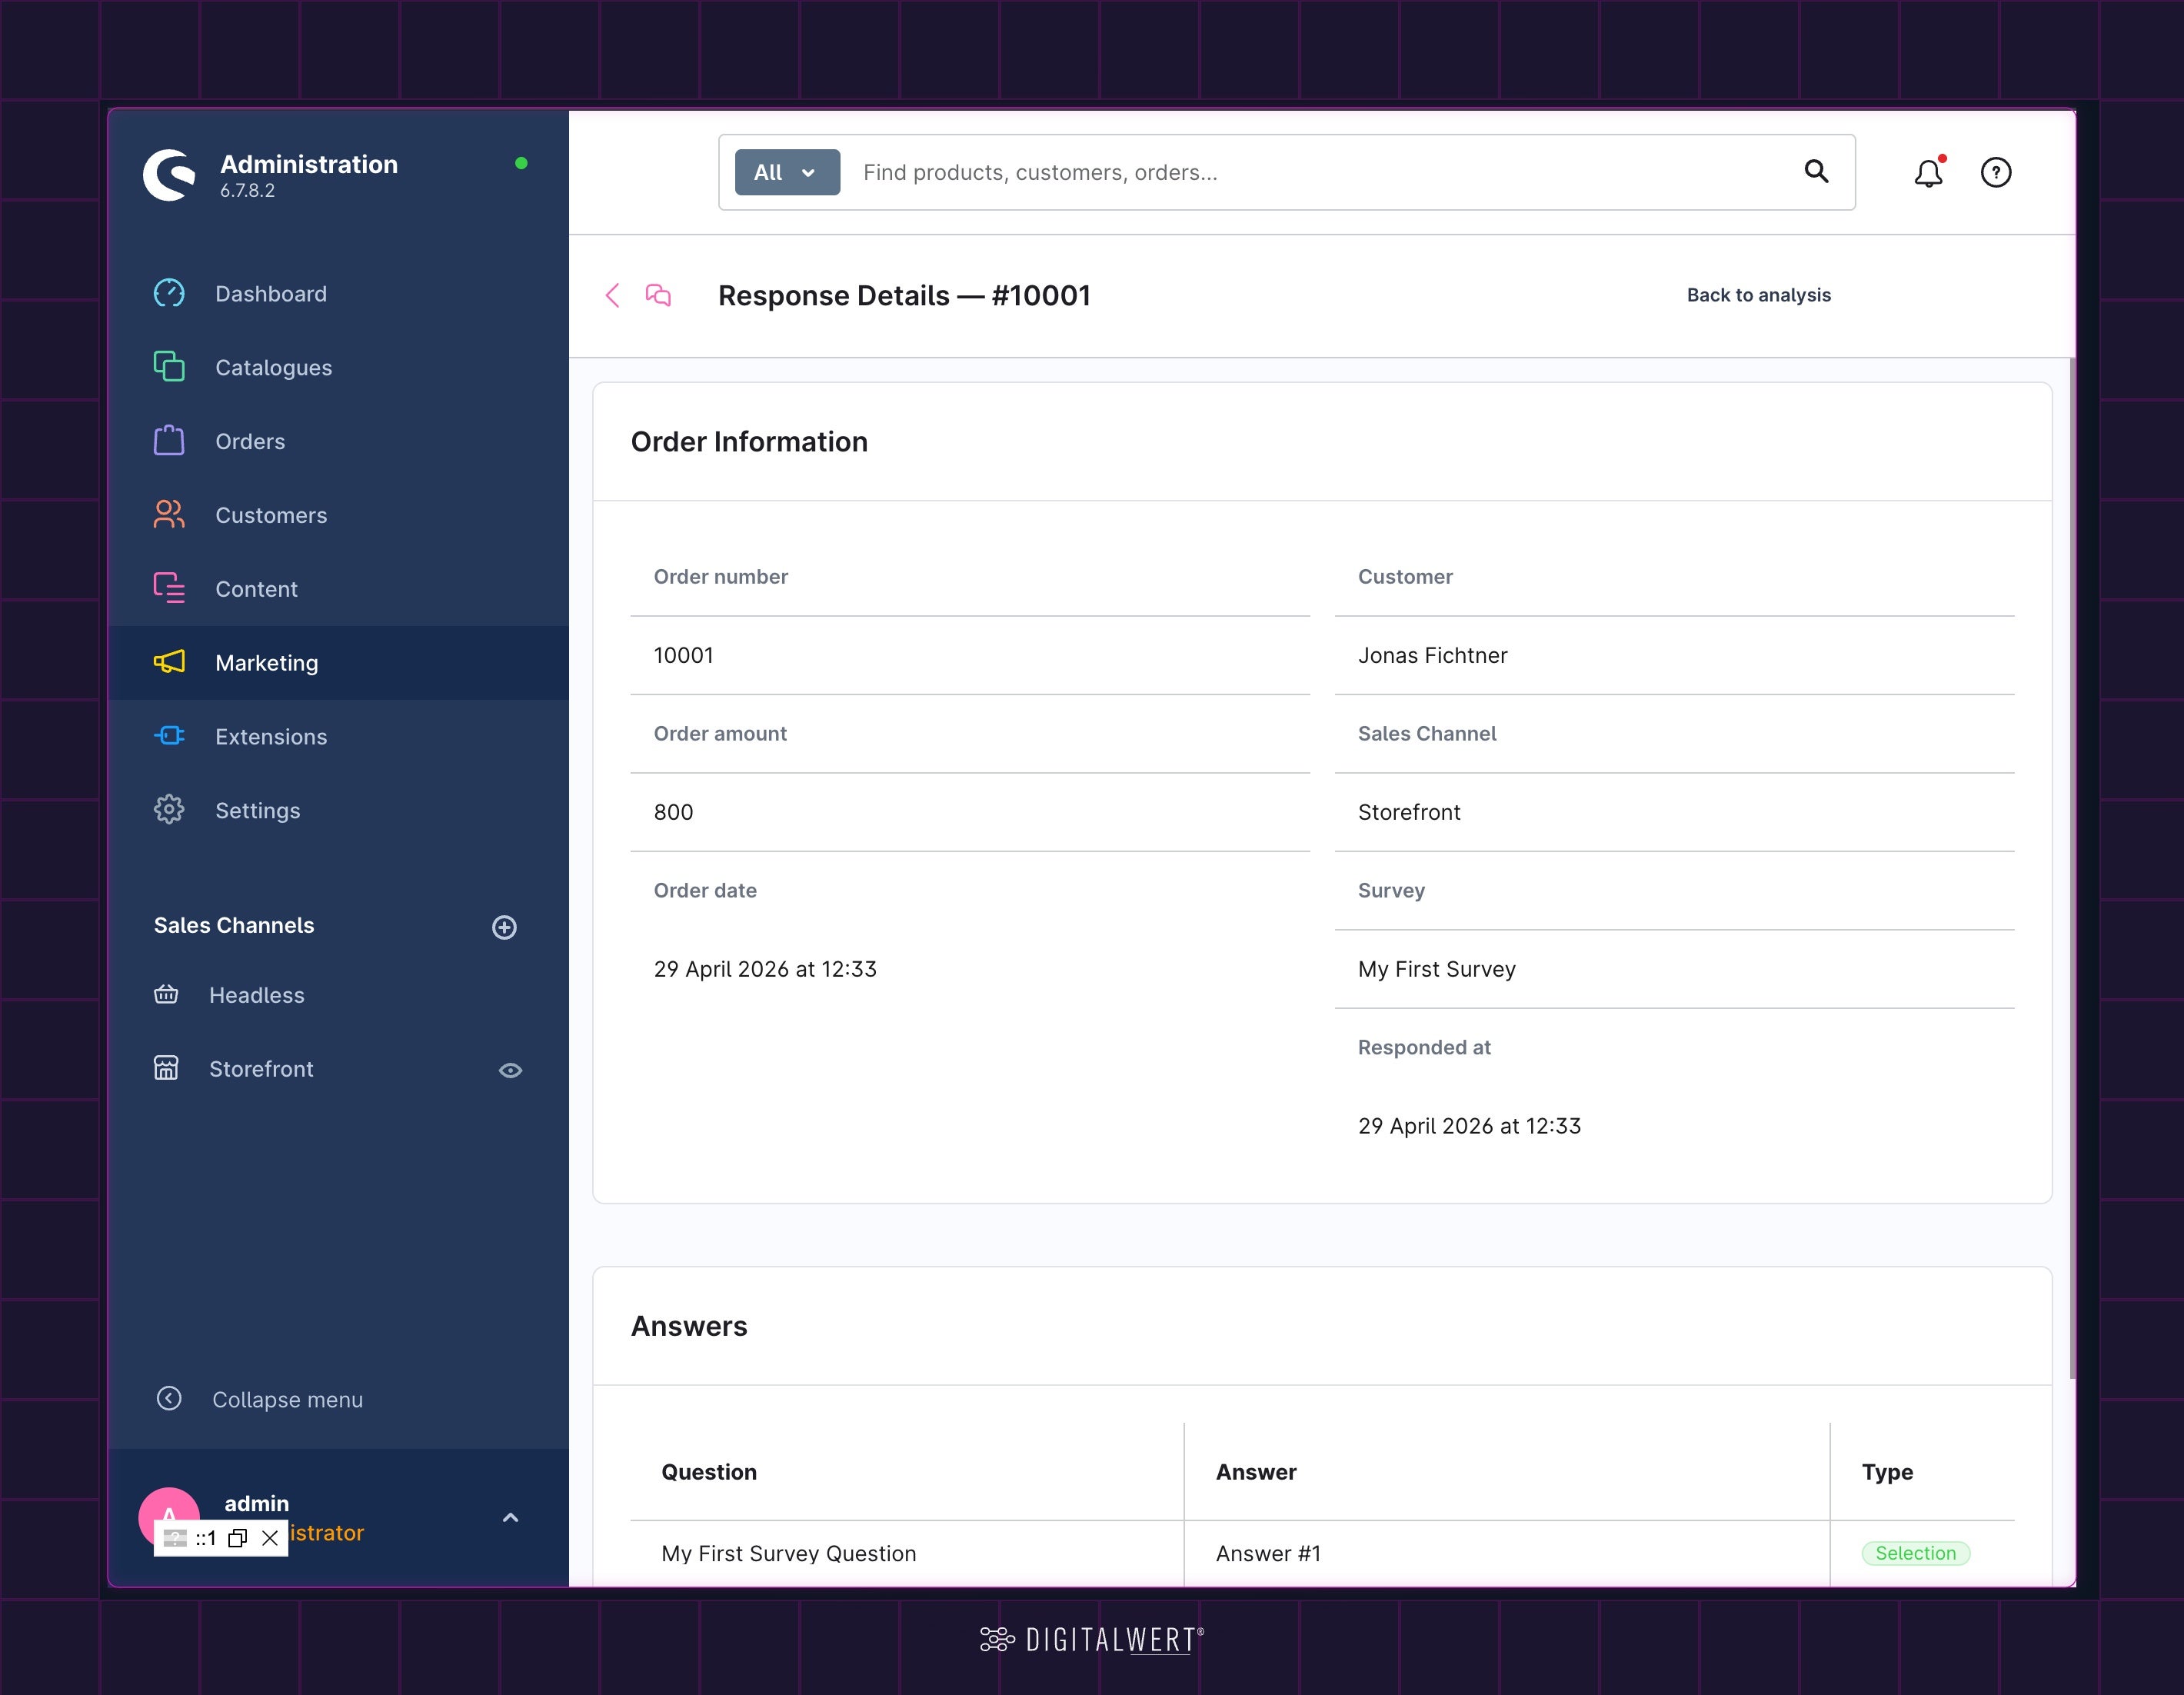Click the Response Details #10001 title
Screen dimensions: 2184x1695
[x=904, y=296]
